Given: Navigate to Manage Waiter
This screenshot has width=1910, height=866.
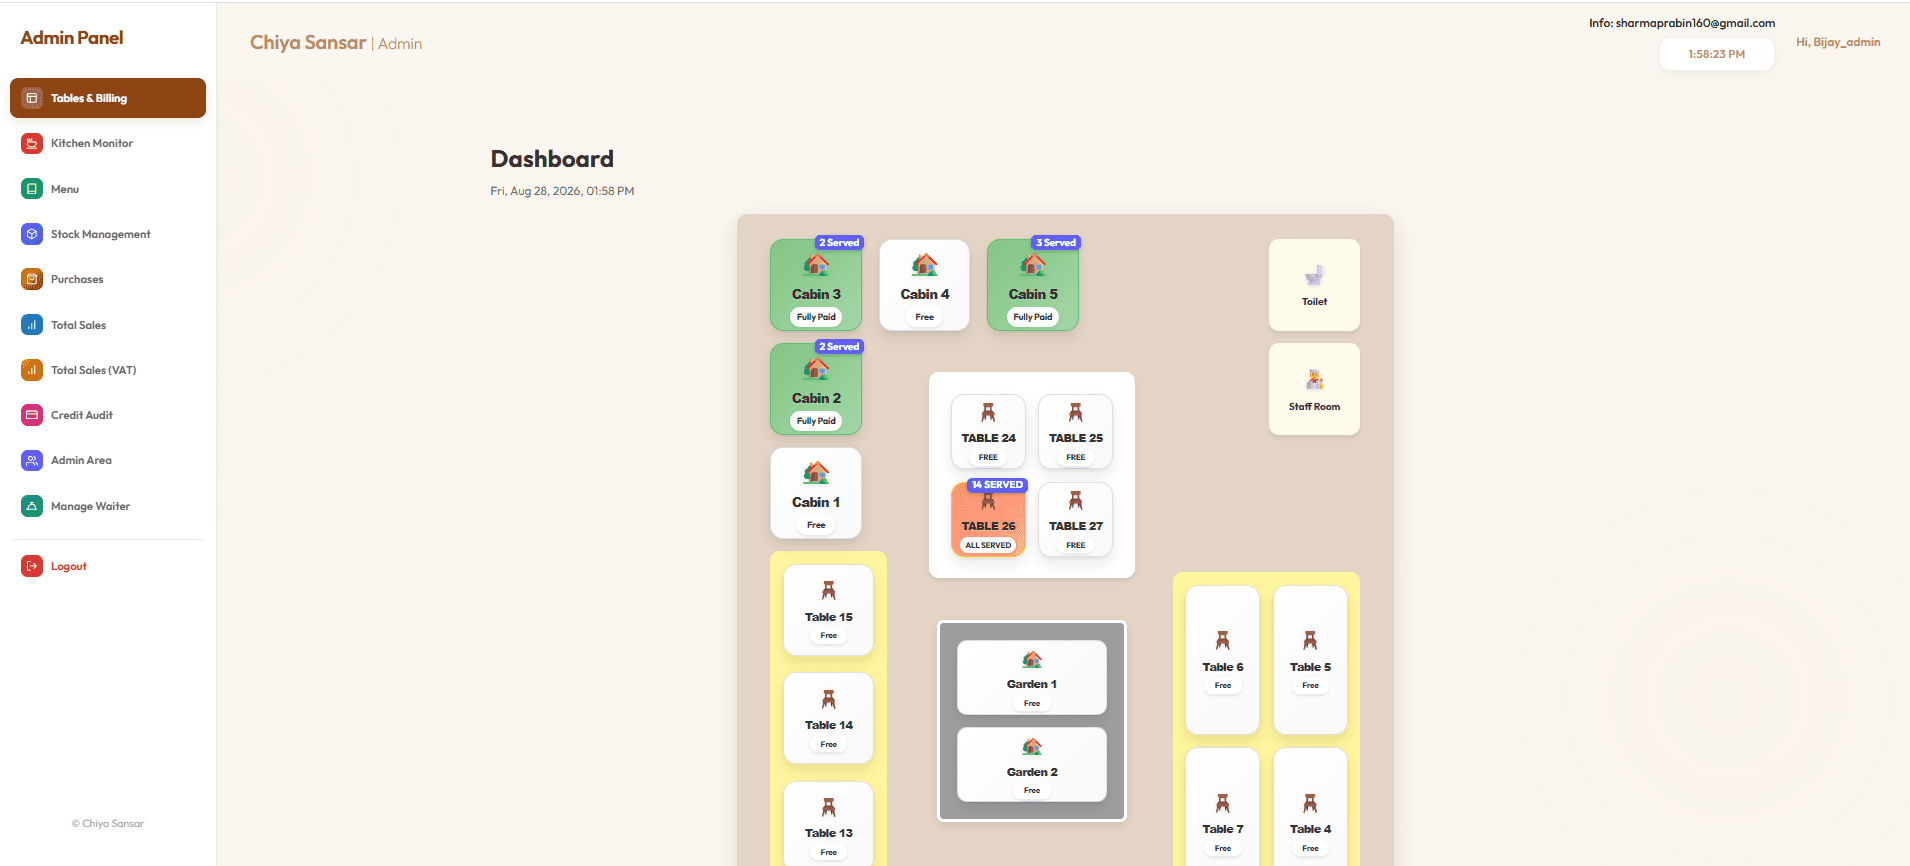Looking at the screenshot, I should coord(108,506).
